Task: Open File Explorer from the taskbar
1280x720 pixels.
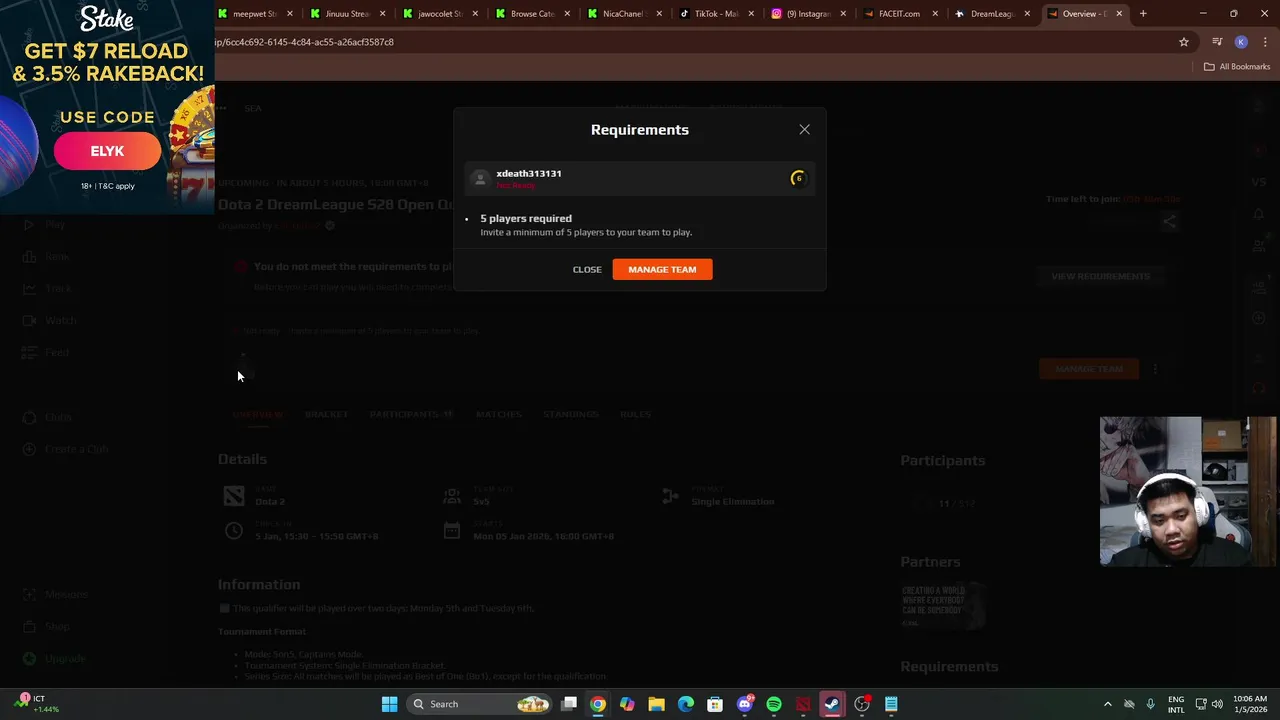Action: (x=656, y=704)
